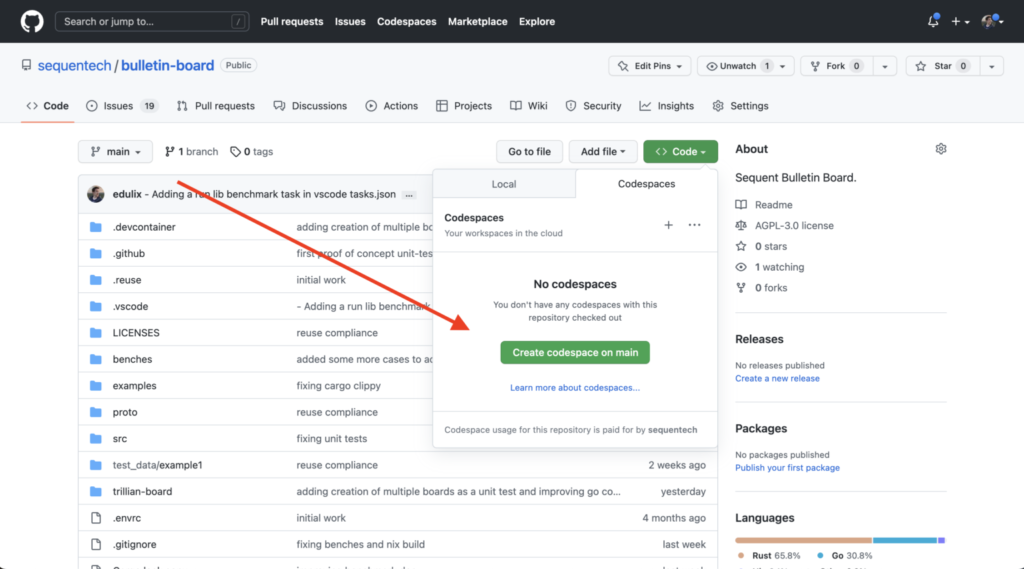Open the benches folder
The width and height of the screenshot is (1024, 569).
click(132, 359)
